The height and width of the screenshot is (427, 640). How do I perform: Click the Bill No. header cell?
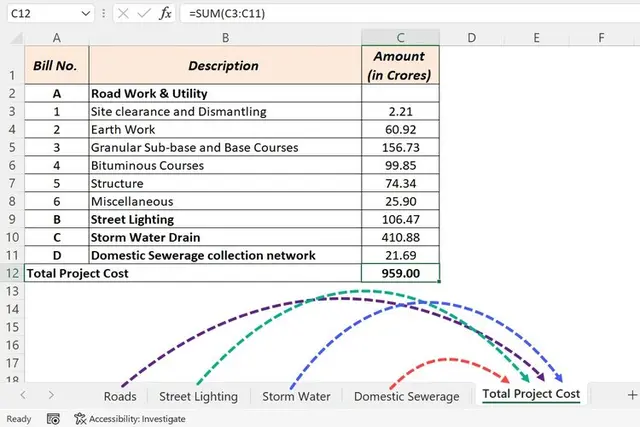pyautogui.click(x=57, y=65)
